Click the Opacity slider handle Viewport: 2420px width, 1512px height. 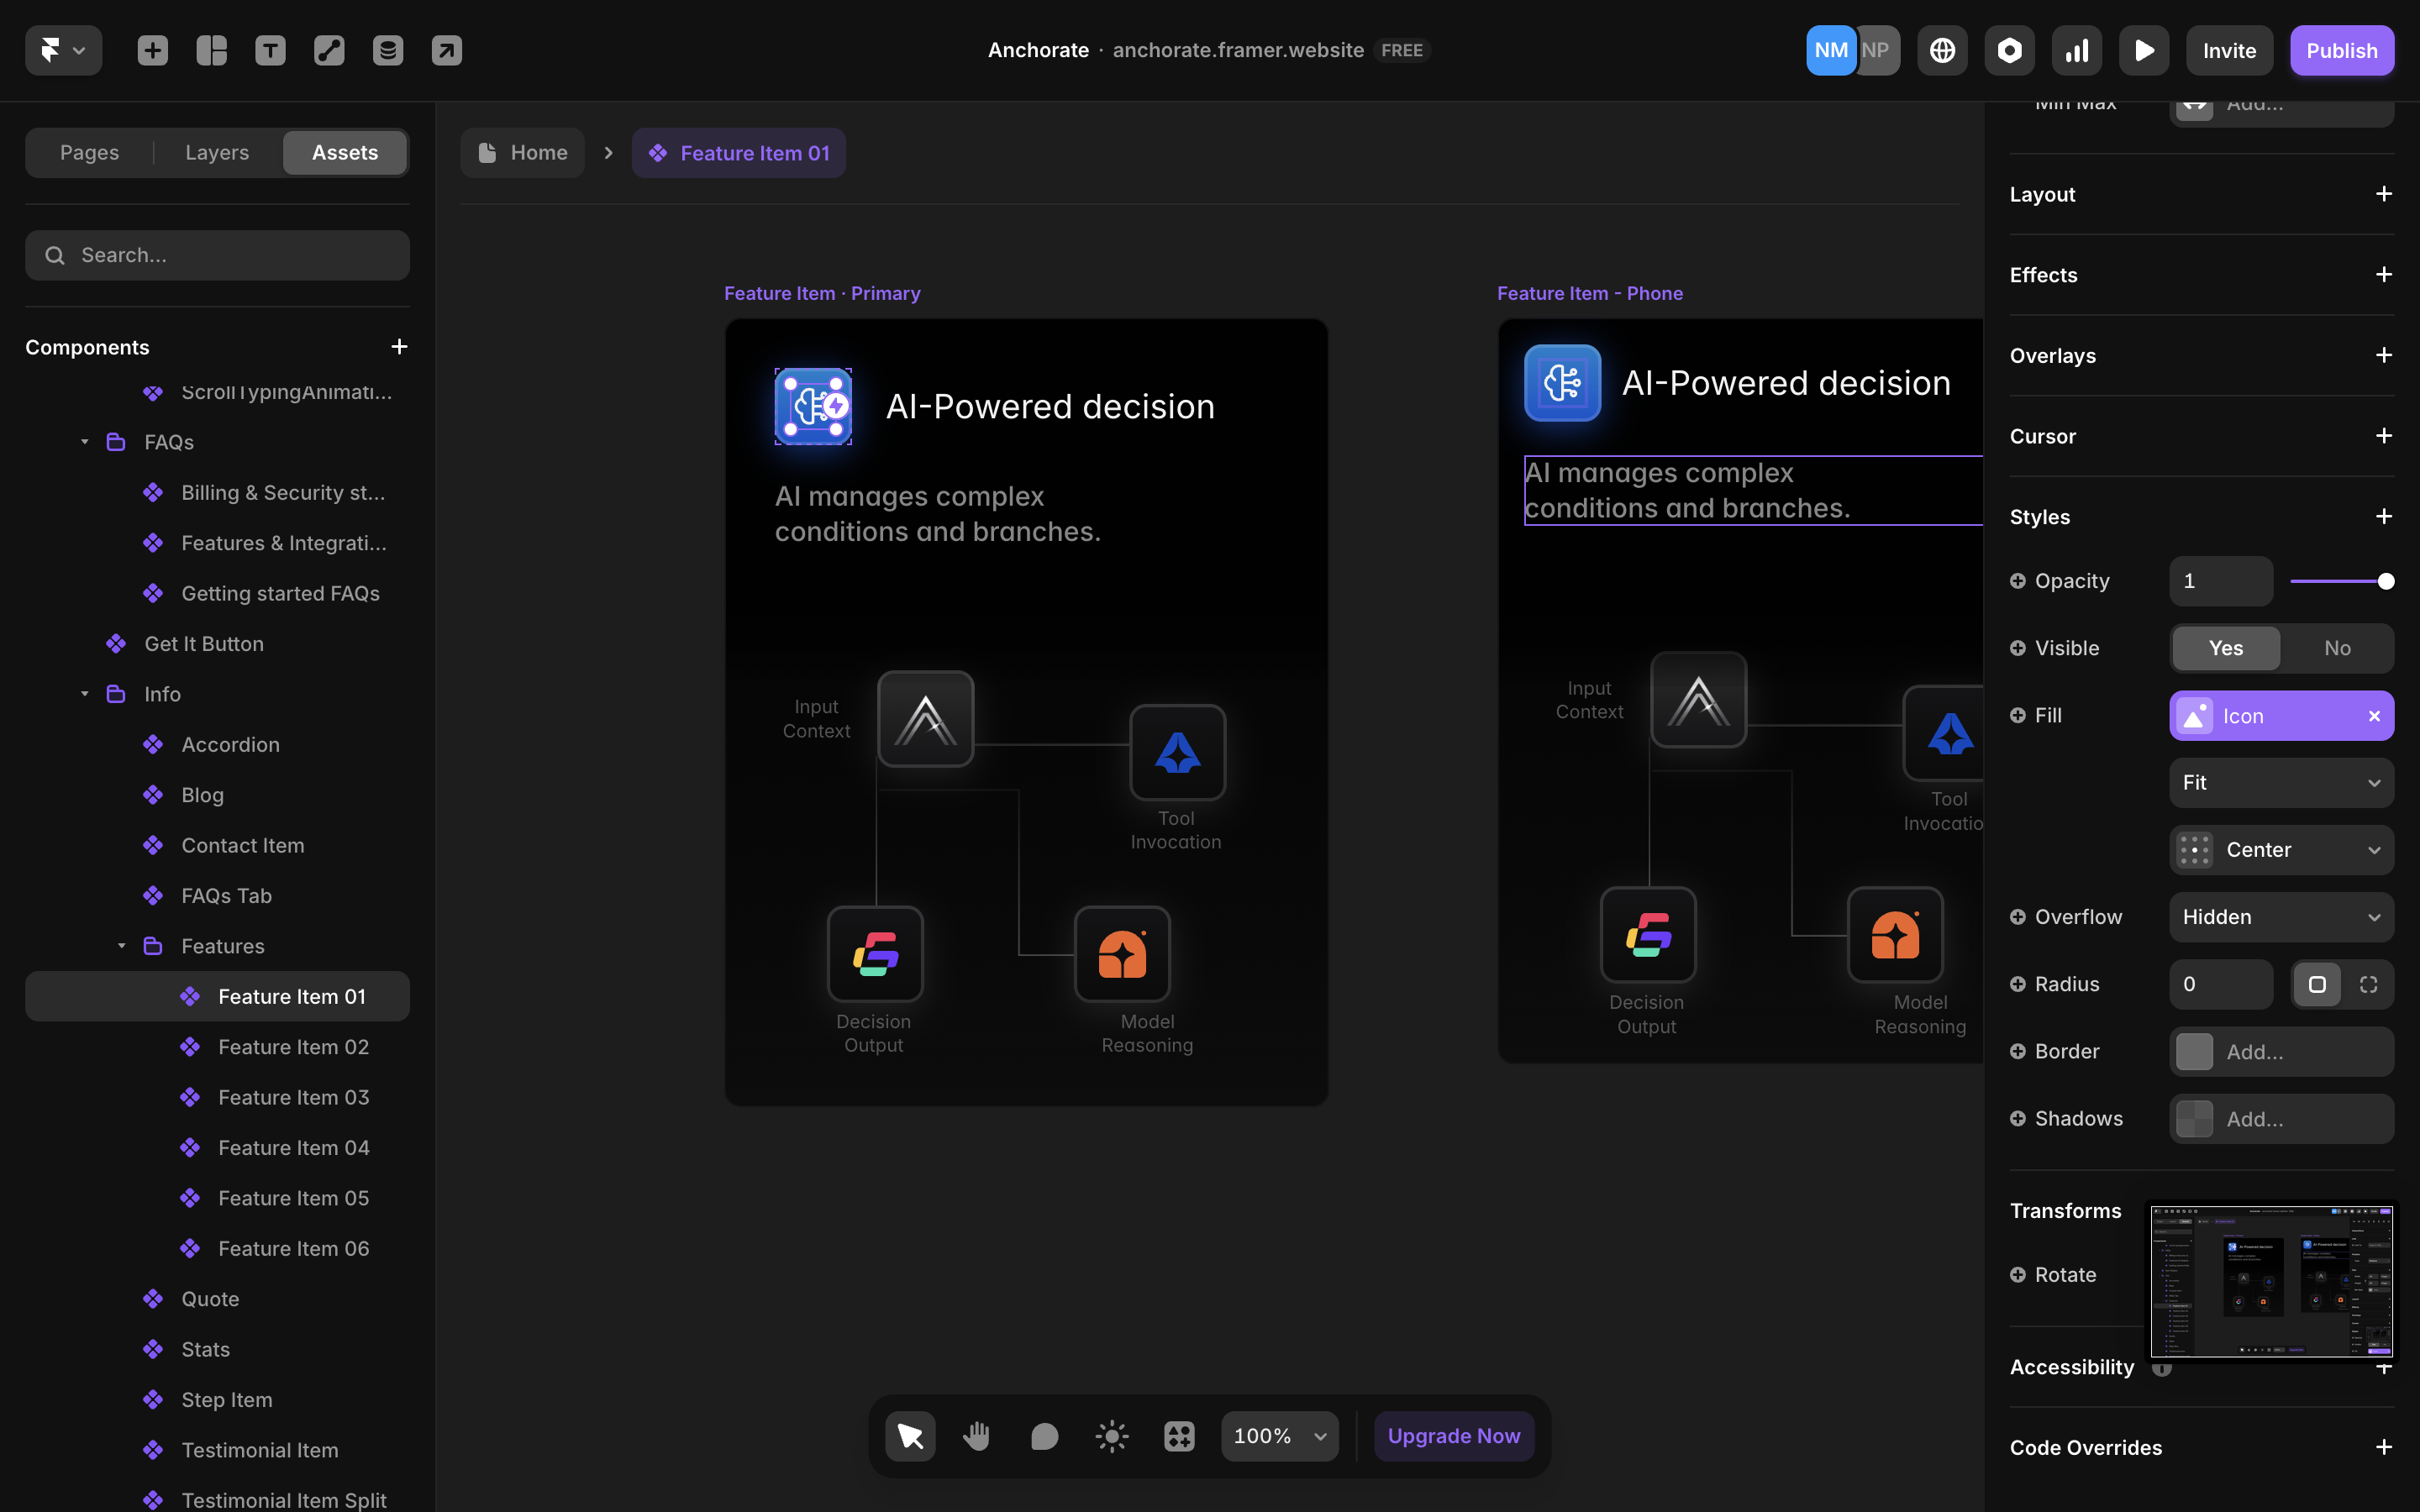[2385, 581]
